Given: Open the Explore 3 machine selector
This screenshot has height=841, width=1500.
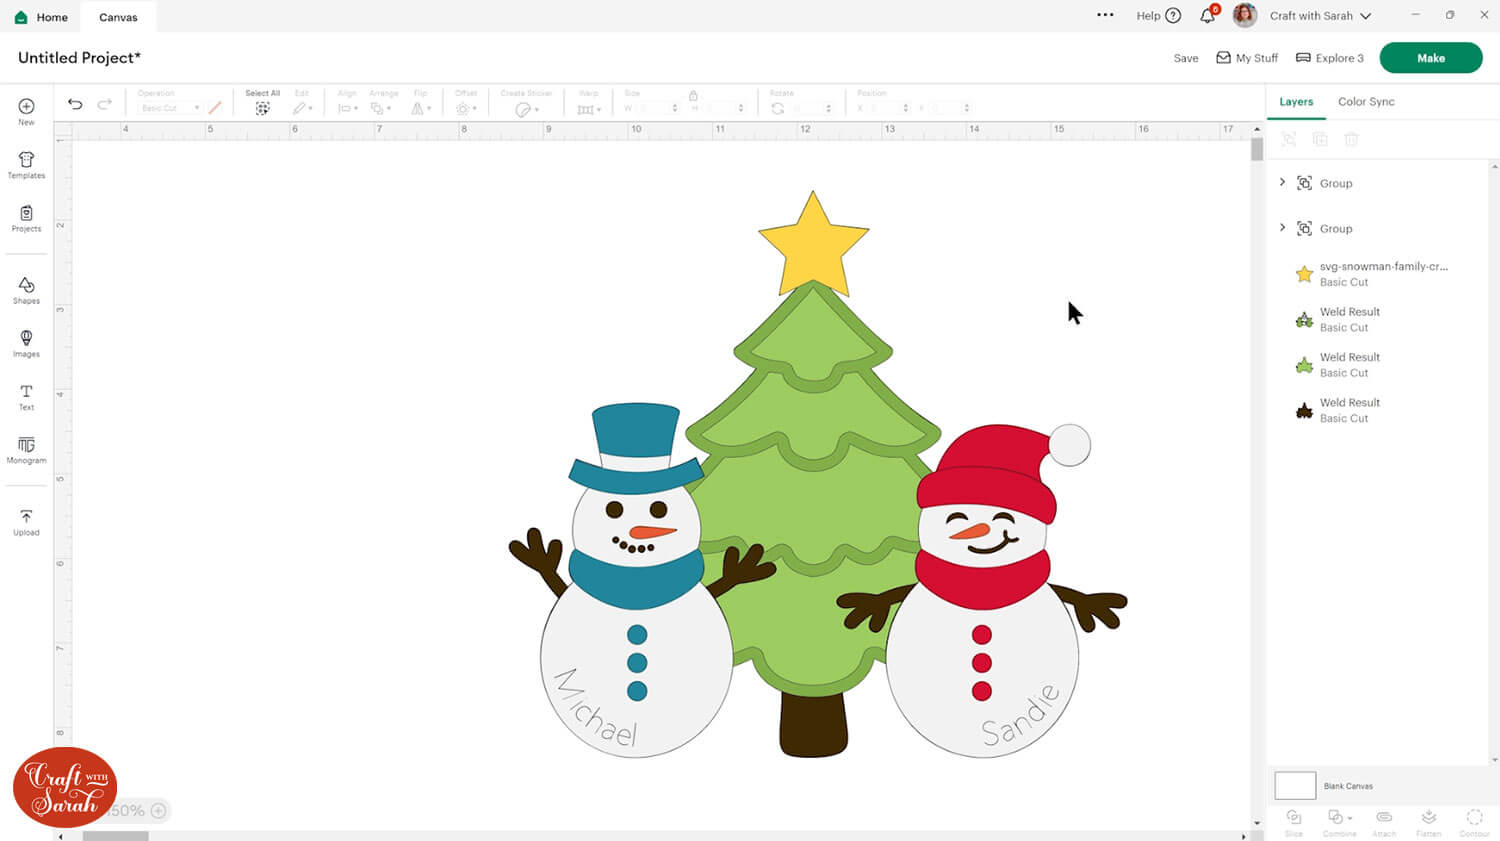Looking at the screenshot, I should point(1330,58).
